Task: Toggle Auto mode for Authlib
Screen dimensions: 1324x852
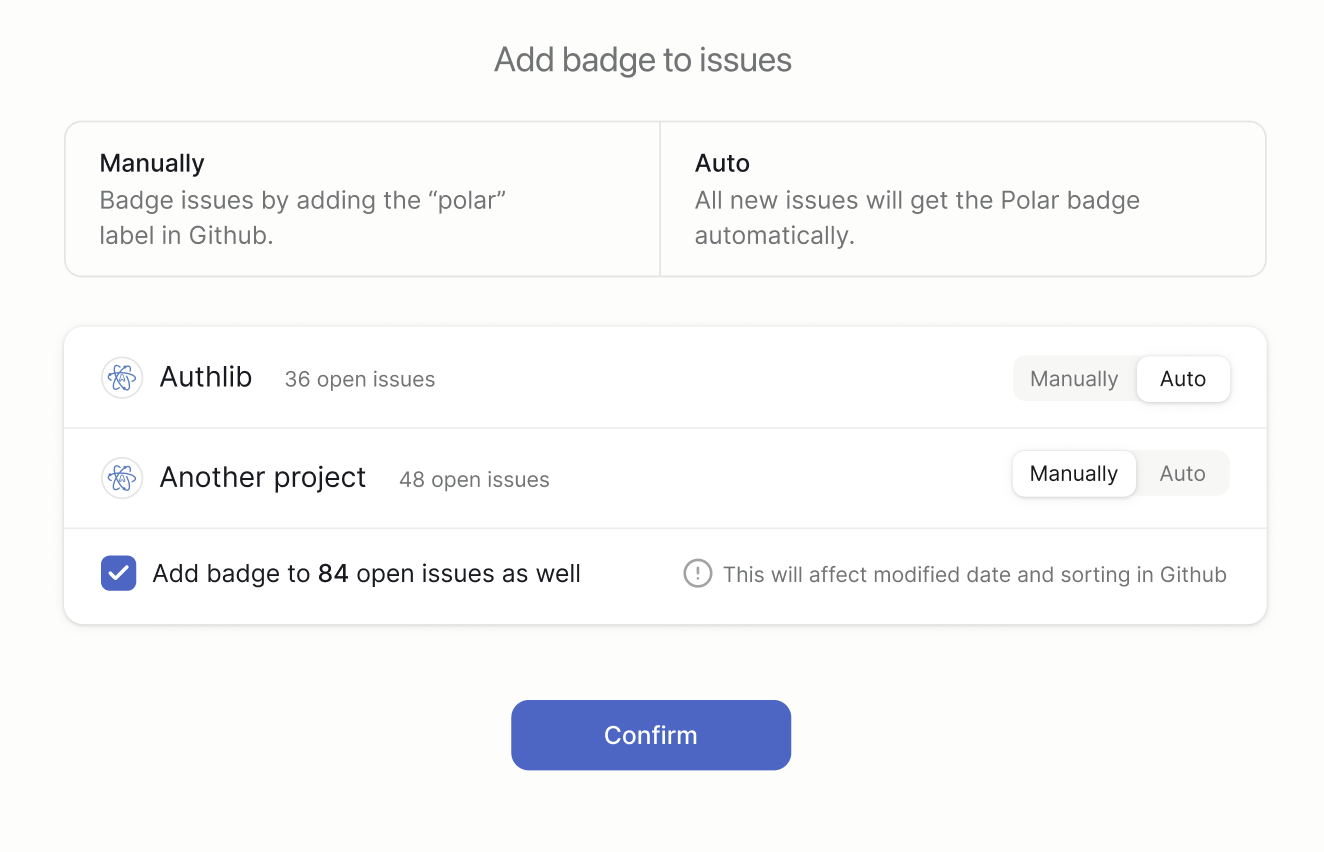Action: (x=1183, y=378)
